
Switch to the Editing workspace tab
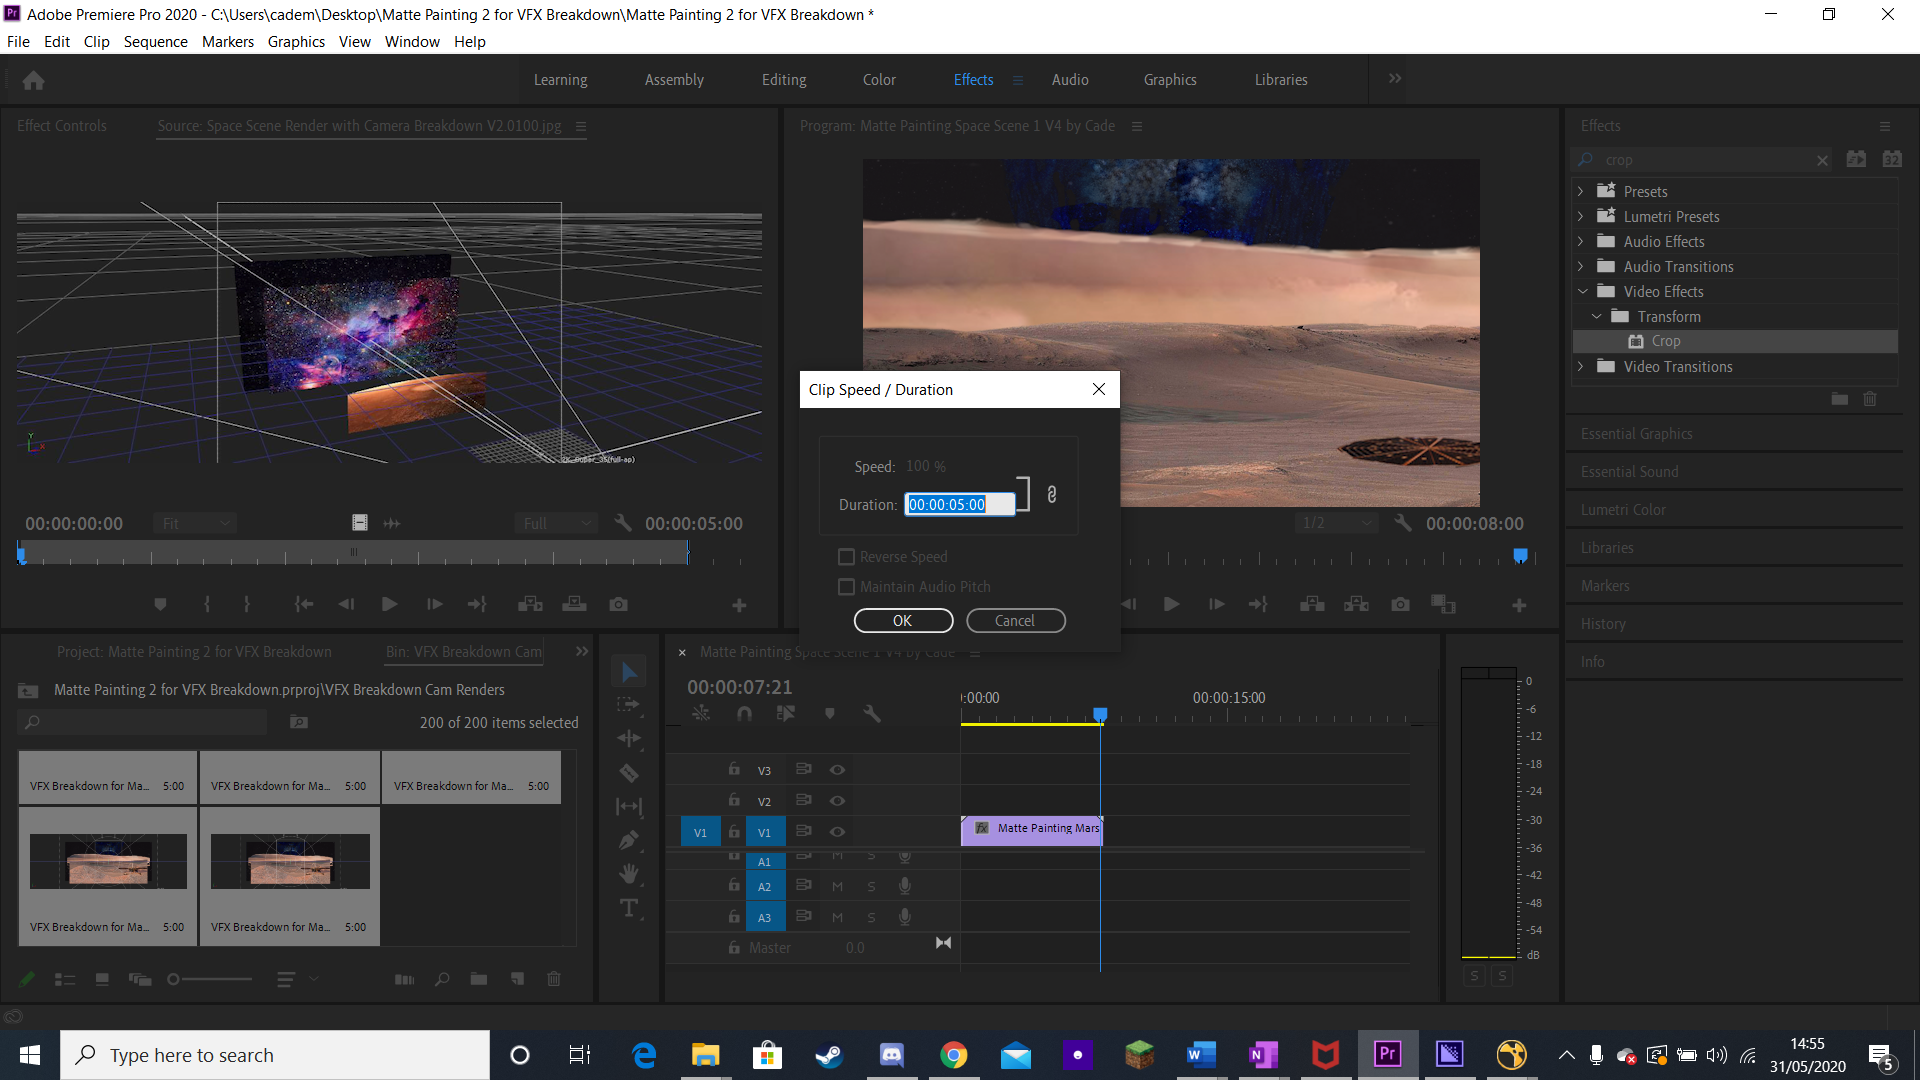pos(784,80)
